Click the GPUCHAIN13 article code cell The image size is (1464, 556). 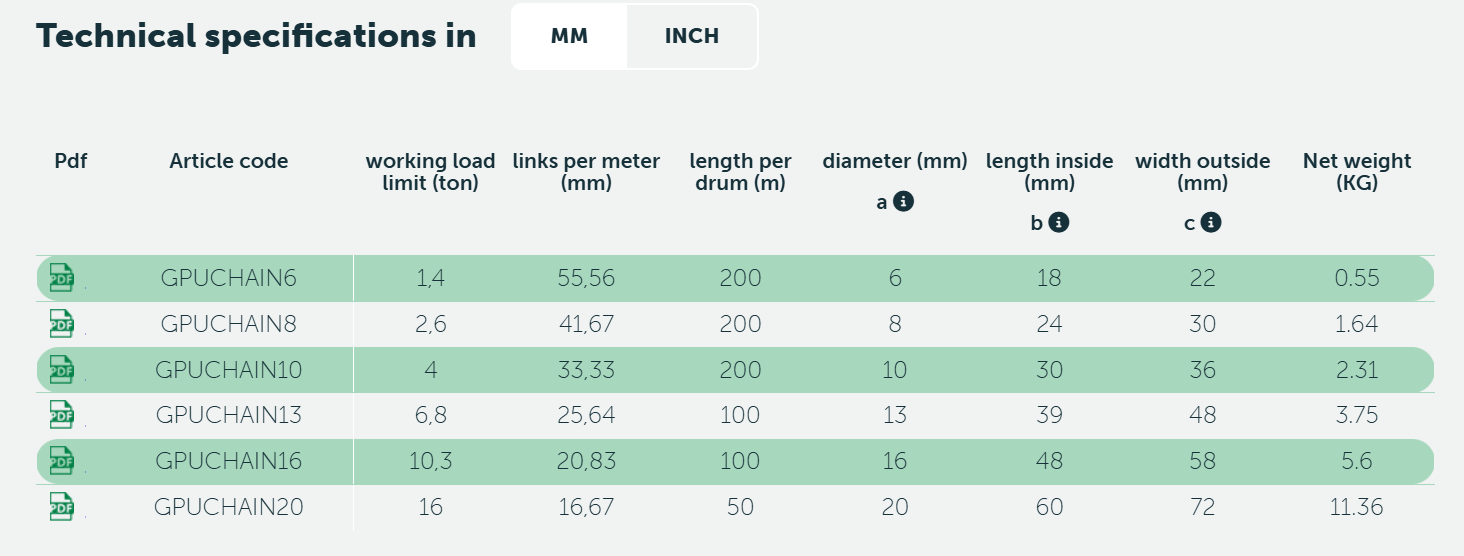229,415
